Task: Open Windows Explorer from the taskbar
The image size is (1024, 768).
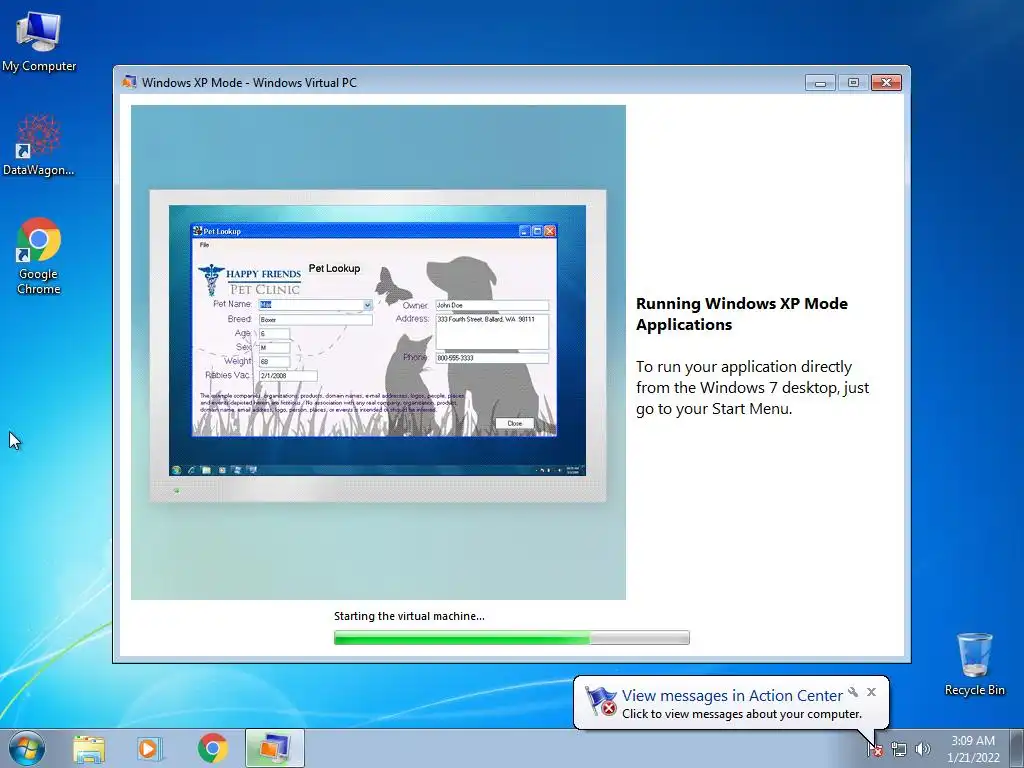Action: [x=89, y=749]
